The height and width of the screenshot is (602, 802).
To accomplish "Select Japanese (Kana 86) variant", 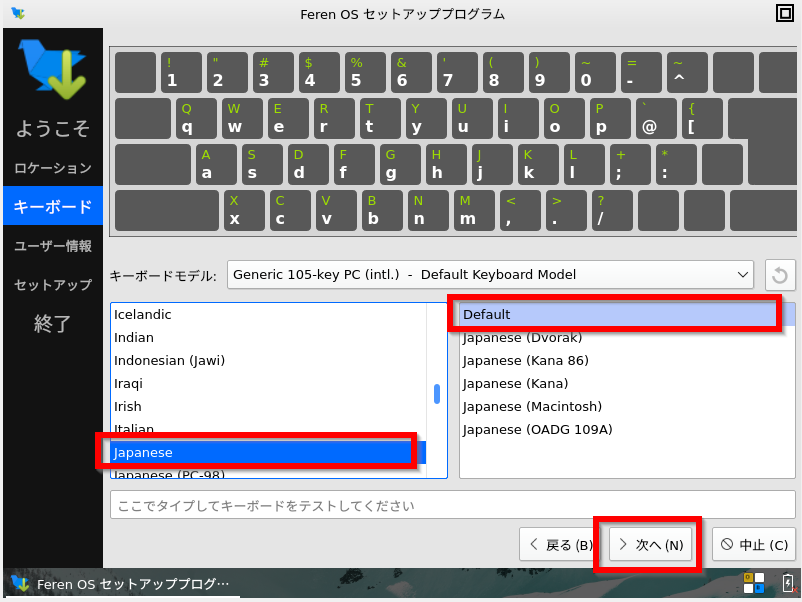I will click(627, 361).
